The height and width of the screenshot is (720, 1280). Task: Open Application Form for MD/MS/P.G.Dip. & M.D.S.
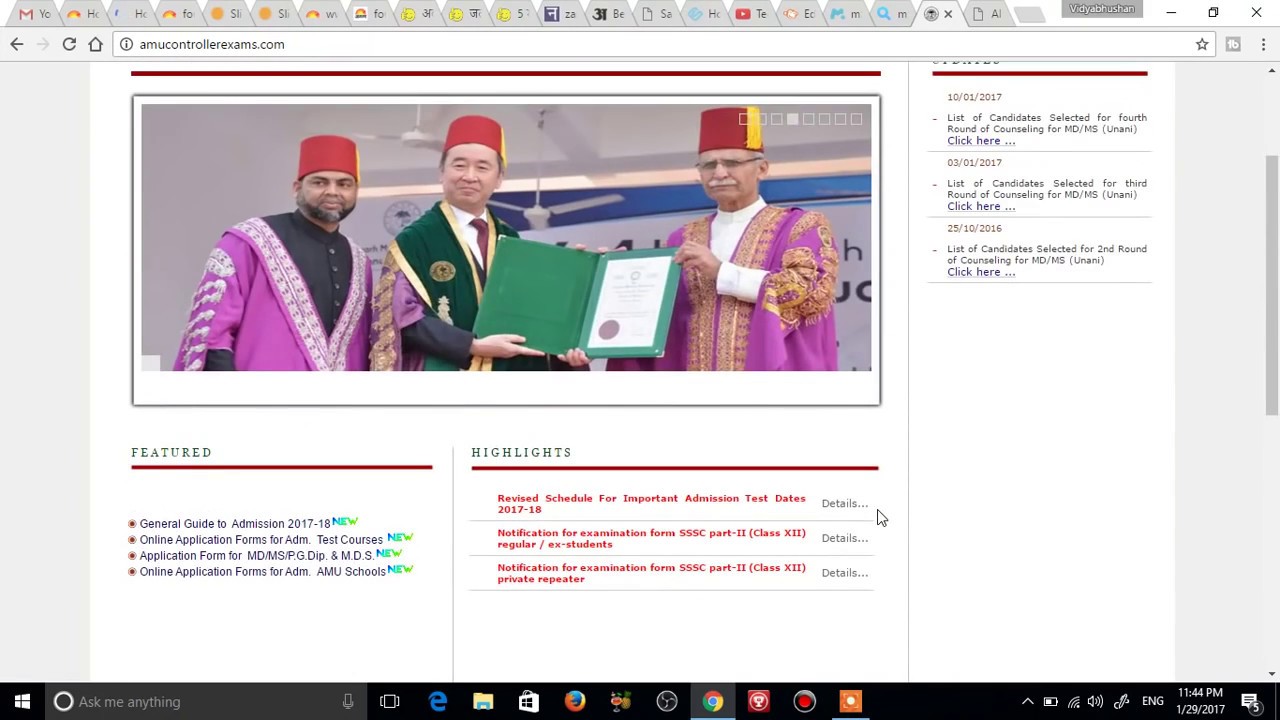[257, 556]
